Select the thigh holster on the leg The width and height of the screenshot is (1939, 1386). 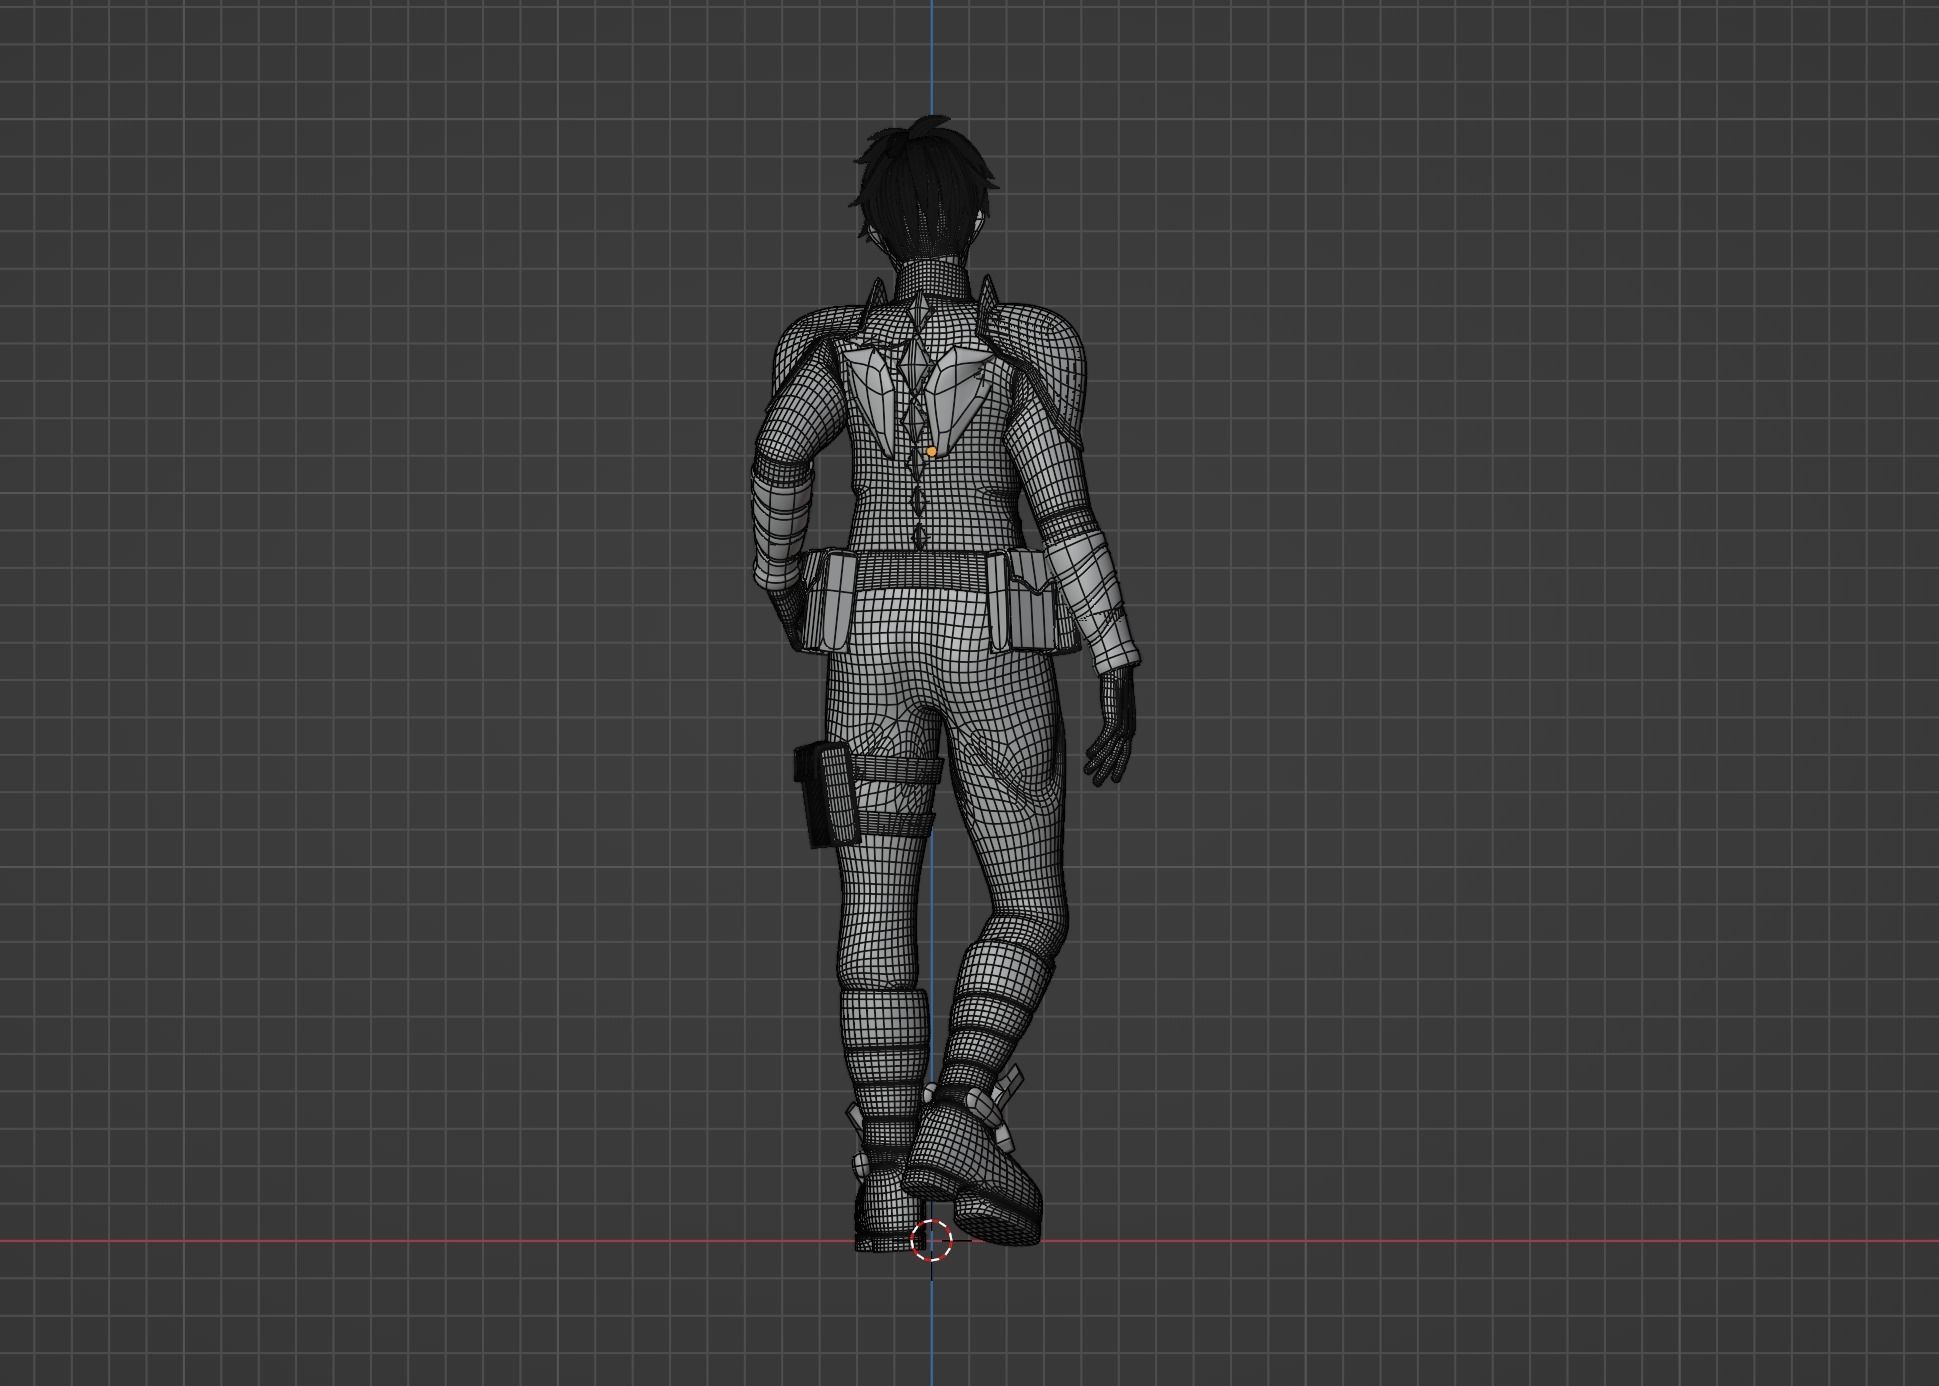[827, 794]
